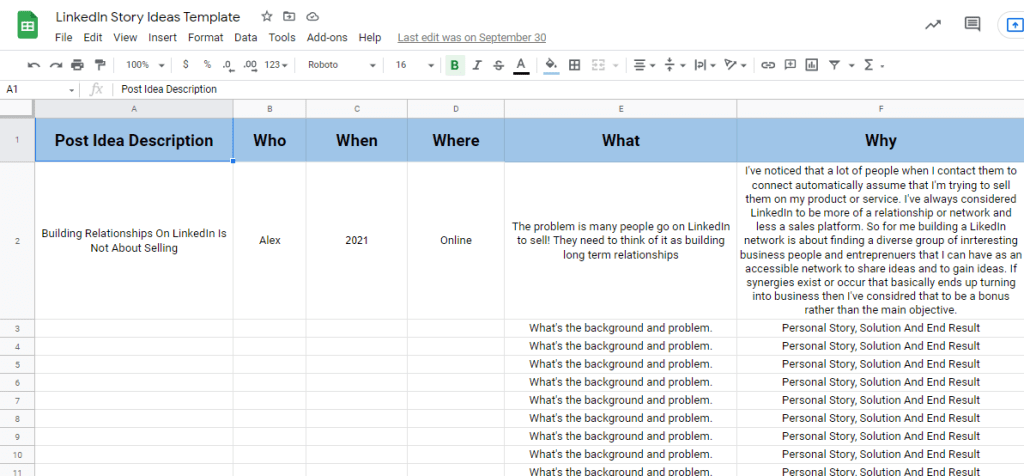This screenshot has height=476, width=1024.
Task: Open font size dropdown showing 16
Action: click(x=414, y=65)
